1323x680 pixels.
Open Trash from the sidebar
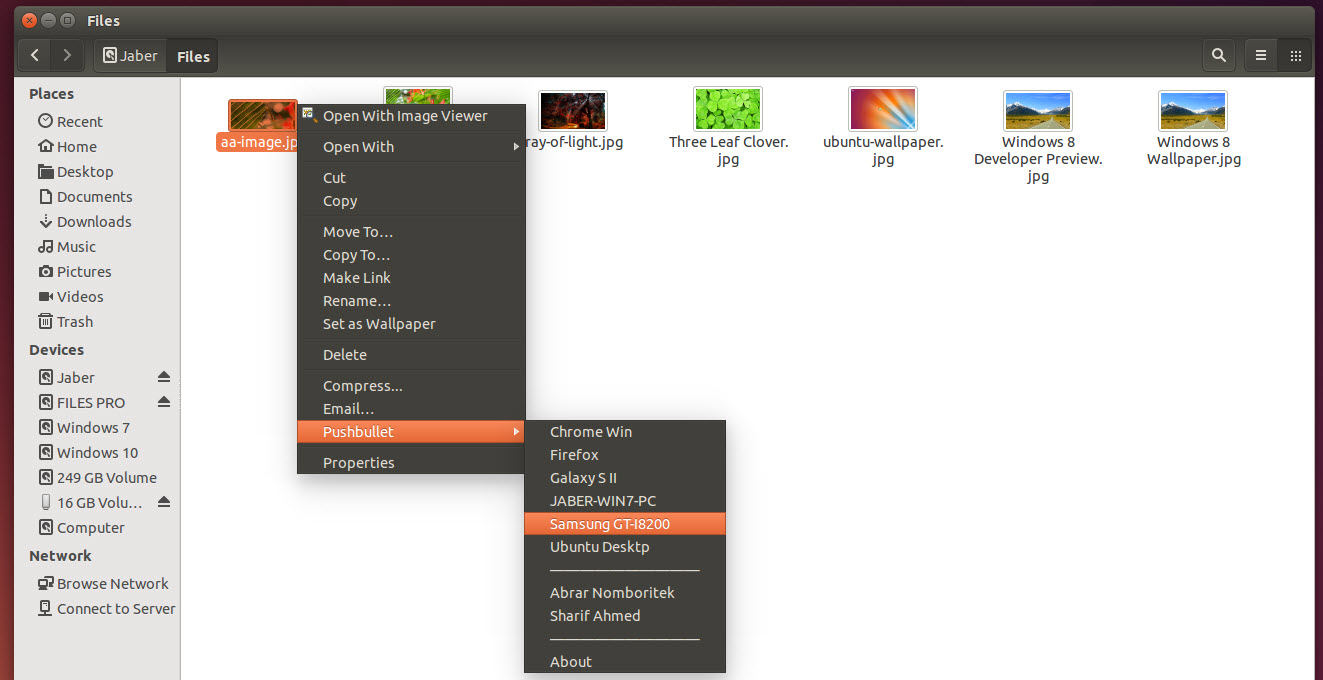point(74,321)
